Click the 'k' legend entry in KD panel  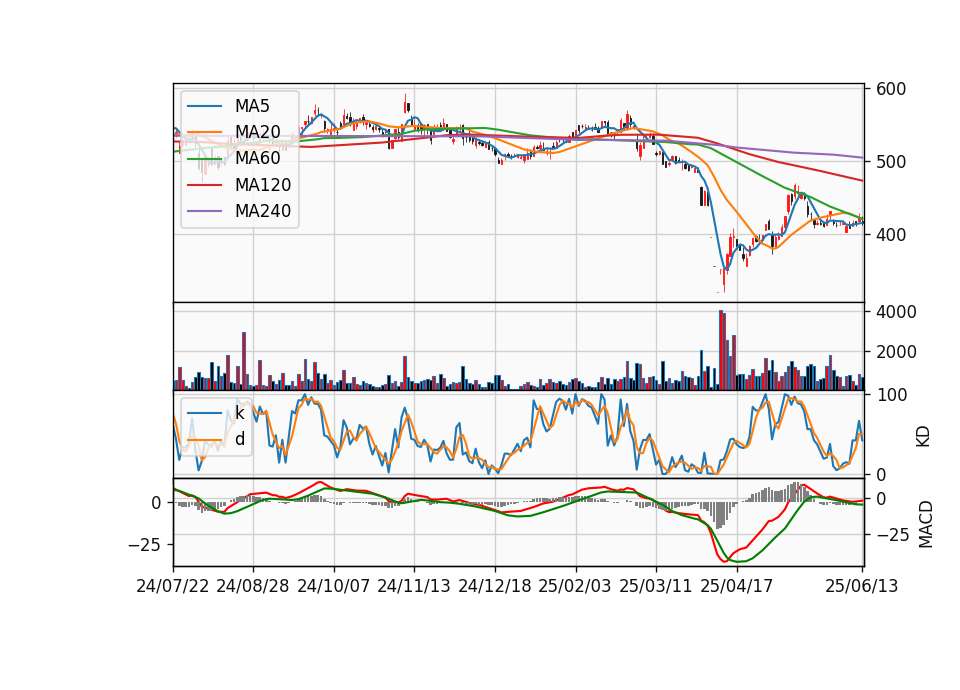pos(239,413)
